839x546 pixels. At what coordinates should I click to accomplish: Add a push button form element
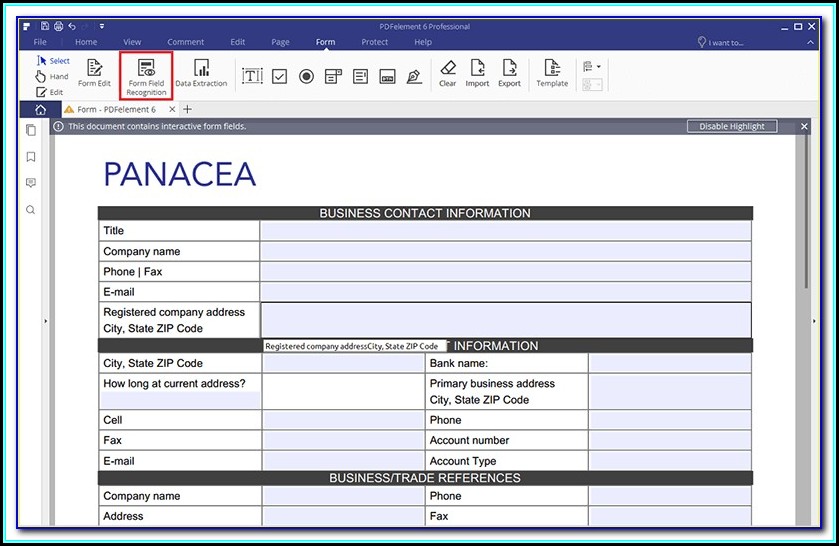(x=387, y=77)
